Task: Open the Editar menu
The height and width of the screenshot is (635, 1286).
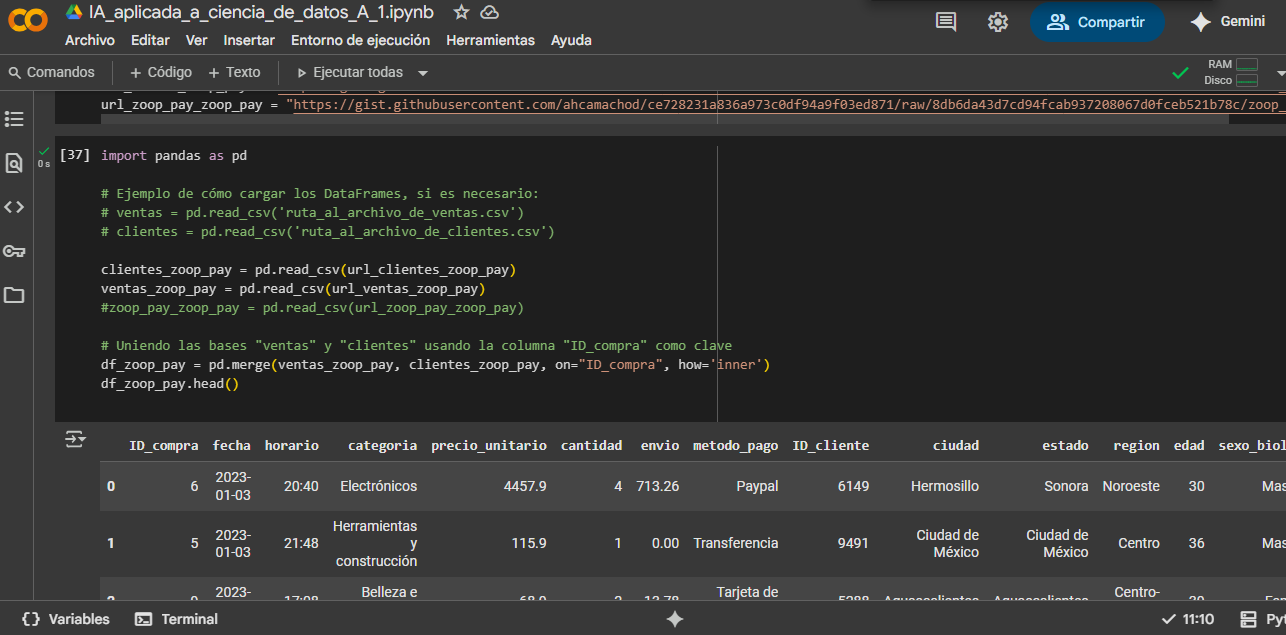Action: [x=150, y=40]
